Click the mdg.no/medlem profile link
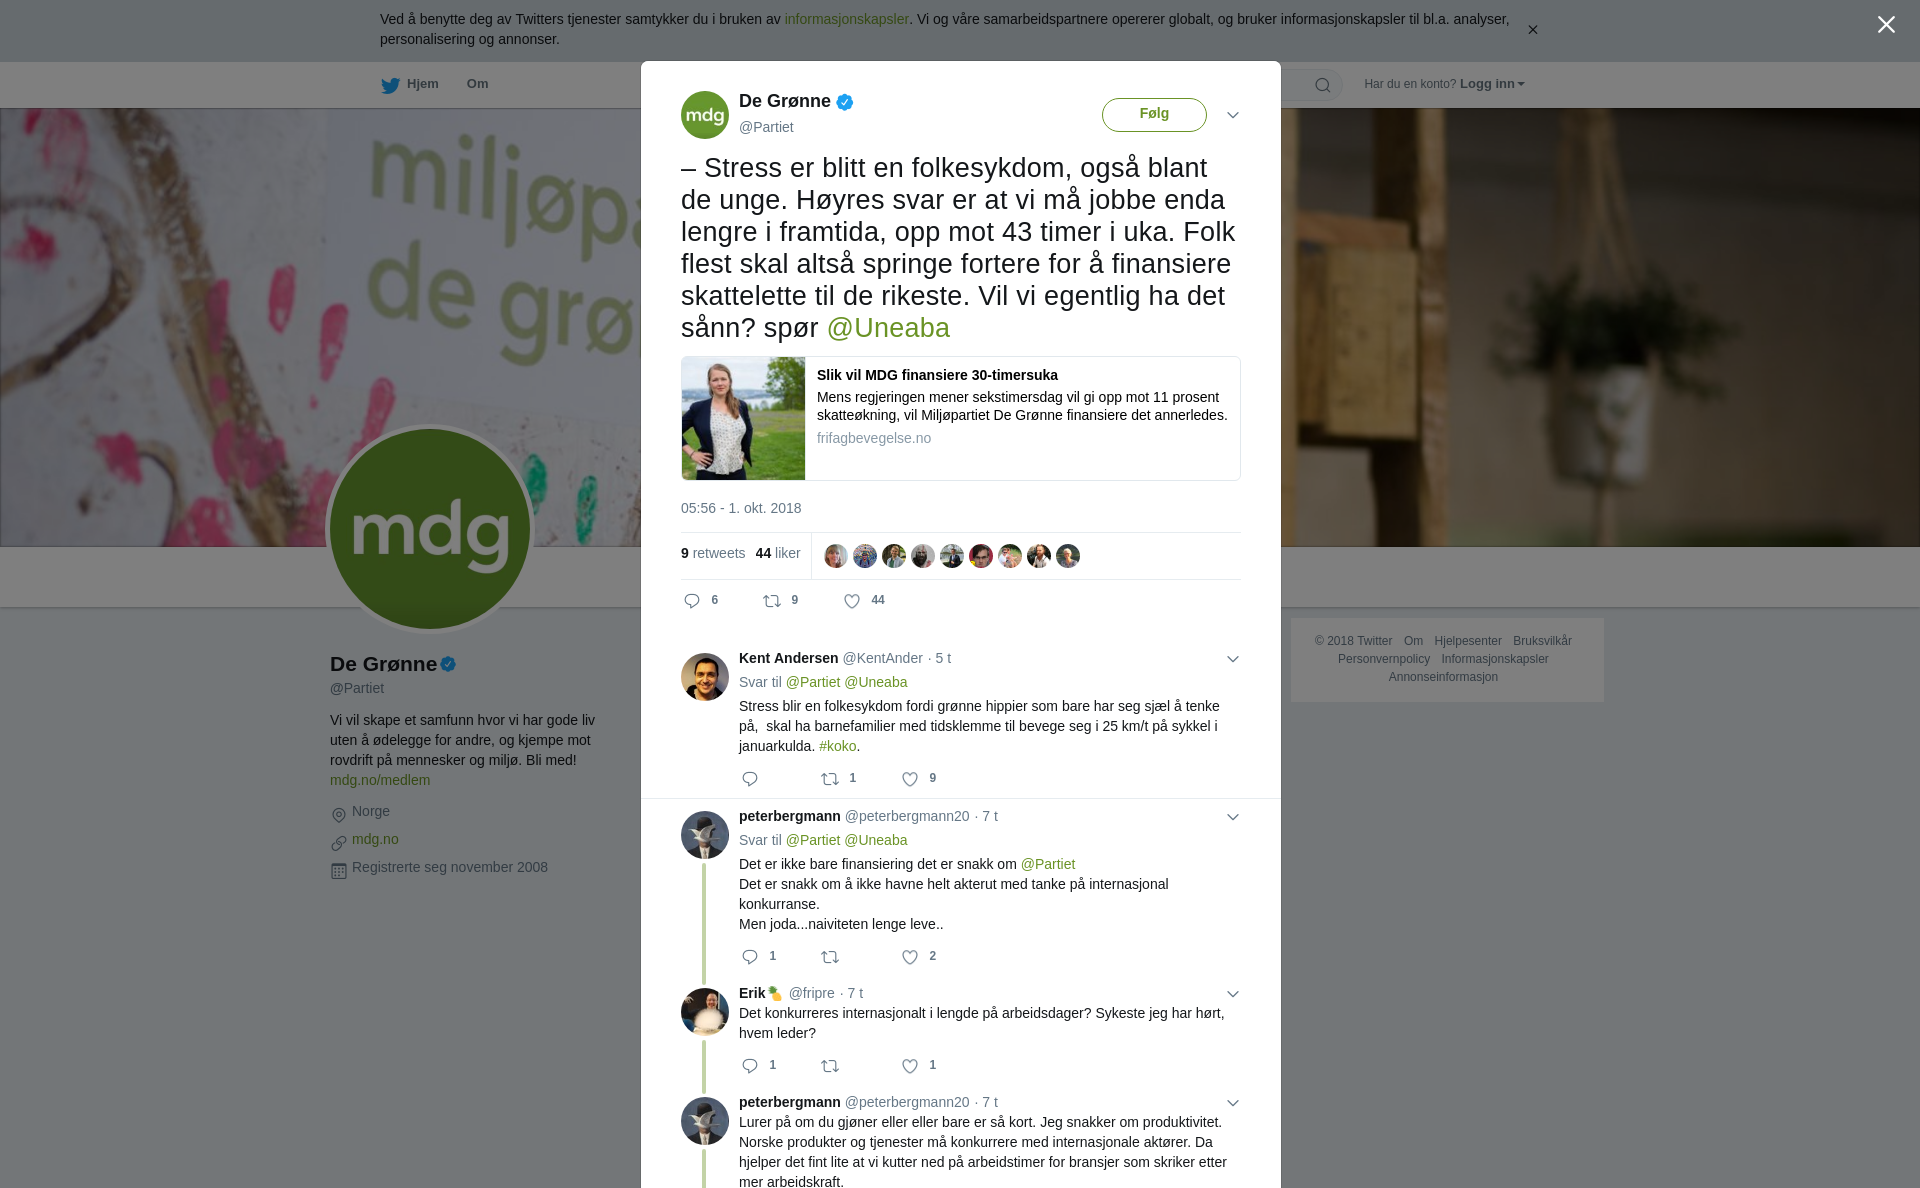Image resolution: width=1920 pixels, height=1188 pixels. pos(380,780)
